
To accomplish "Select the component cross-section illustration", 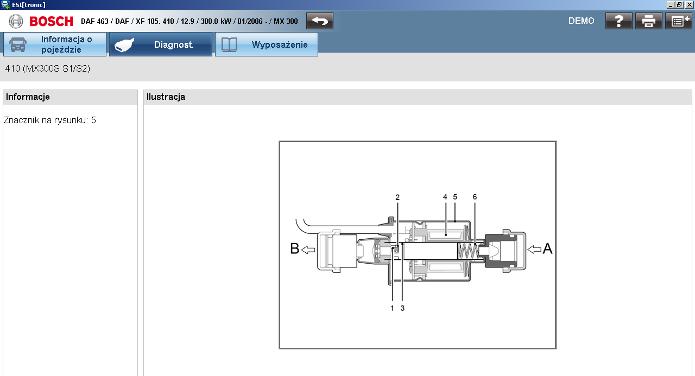I will [x=418, y=245].
